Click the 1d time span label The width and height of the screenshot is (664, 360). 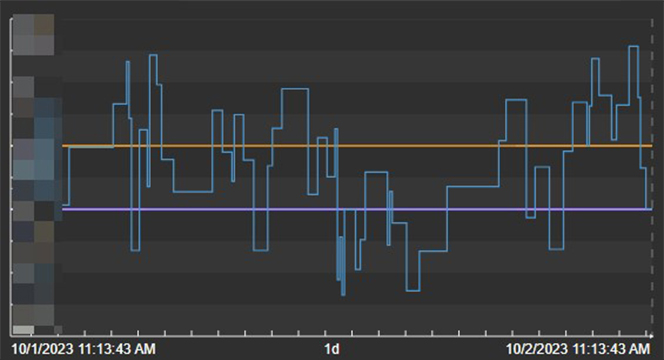[332, 349]
